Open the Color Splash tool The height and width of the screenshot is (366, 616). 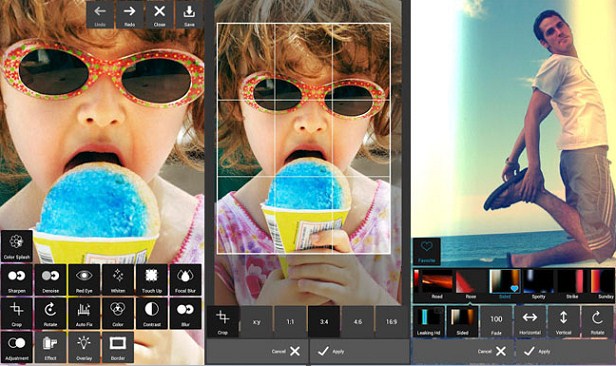click(x=16, y=246)
